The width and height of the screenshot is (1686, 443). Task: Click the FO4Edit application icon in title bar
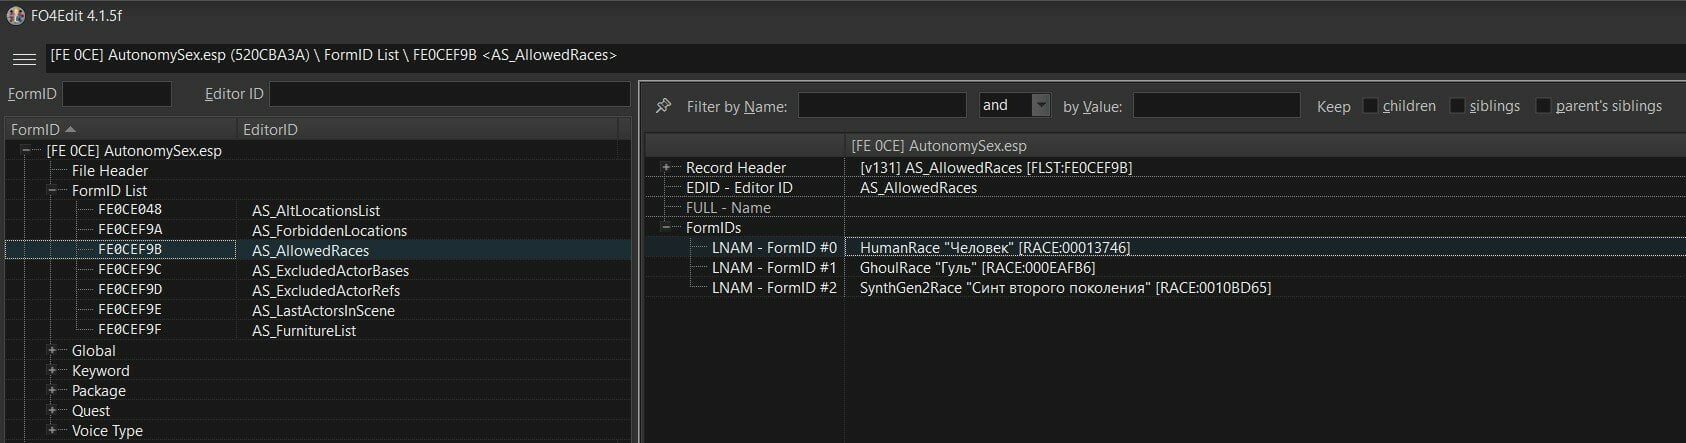click(x=15, y=15)
